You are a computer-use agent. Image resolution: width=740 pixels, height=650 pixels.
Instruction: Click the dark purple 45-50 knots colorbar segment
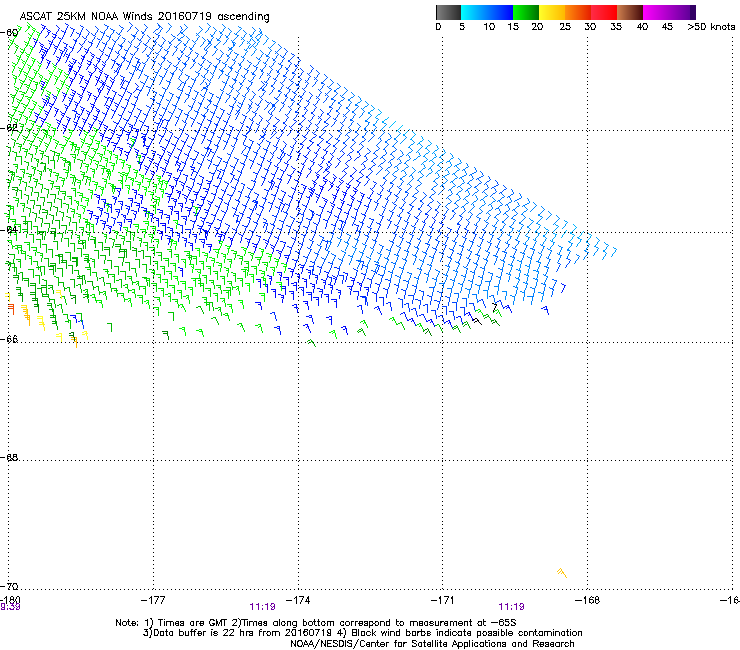tap(682, 12)
